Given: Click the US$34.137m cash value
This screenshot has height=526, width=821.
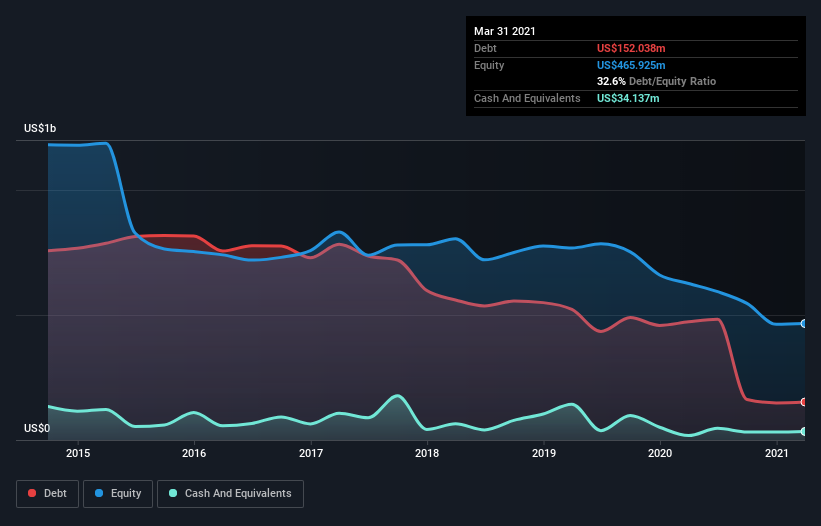Looking at the screenshot, I should [628, 98].
